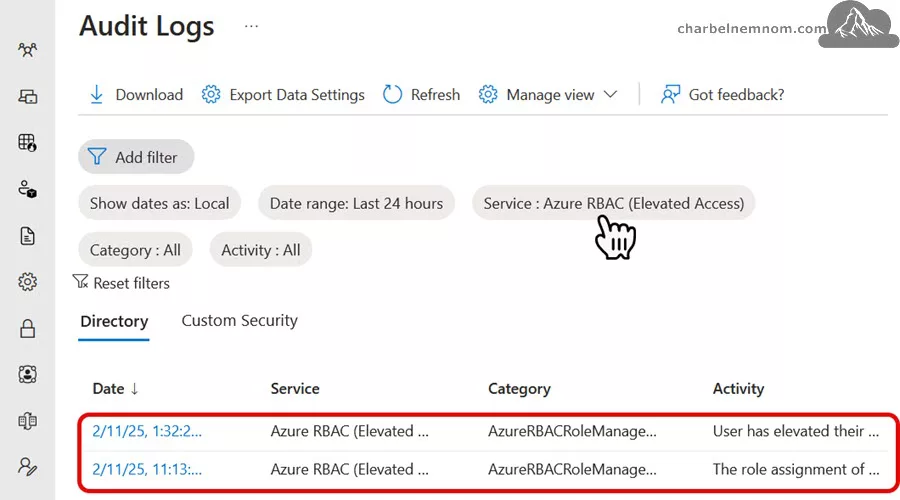Click AzureRBACRoleManage... in the 11:13 row

pos(572,470)
